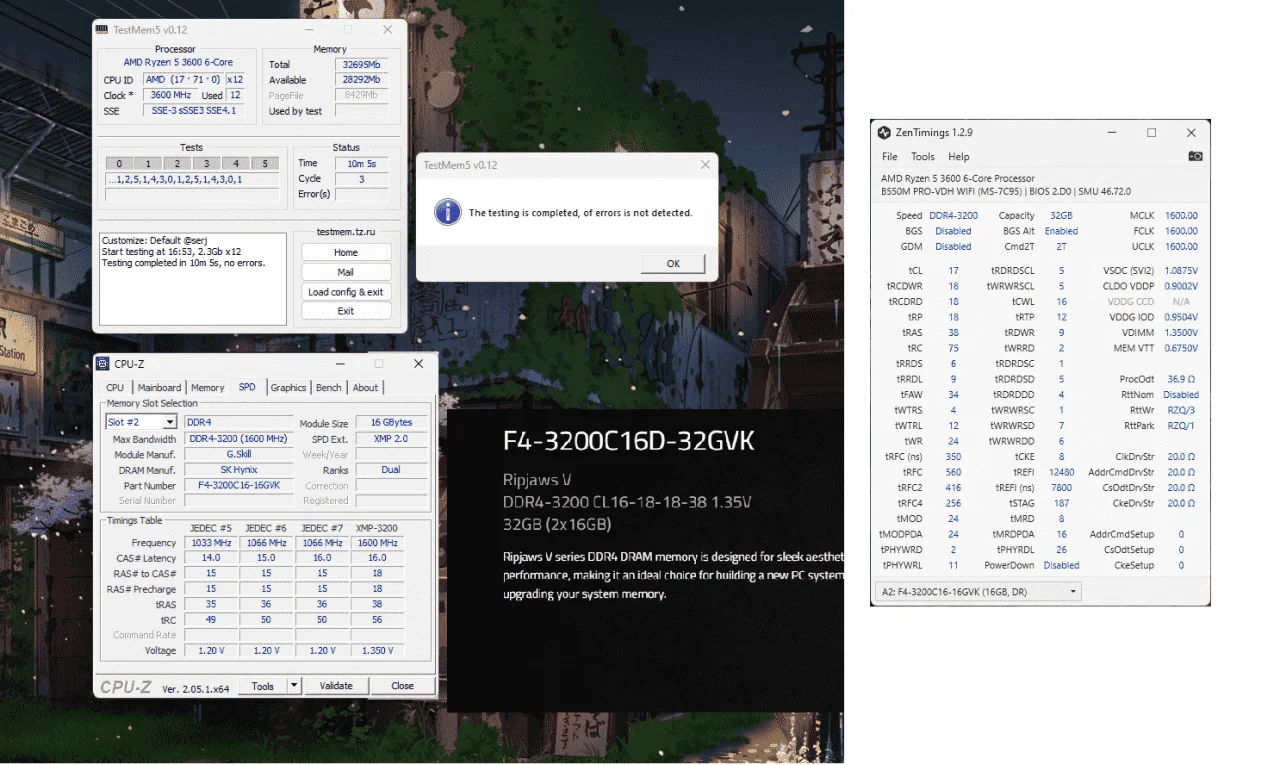
Task: Close the ZenTimings window
Action: (1190, 133)
